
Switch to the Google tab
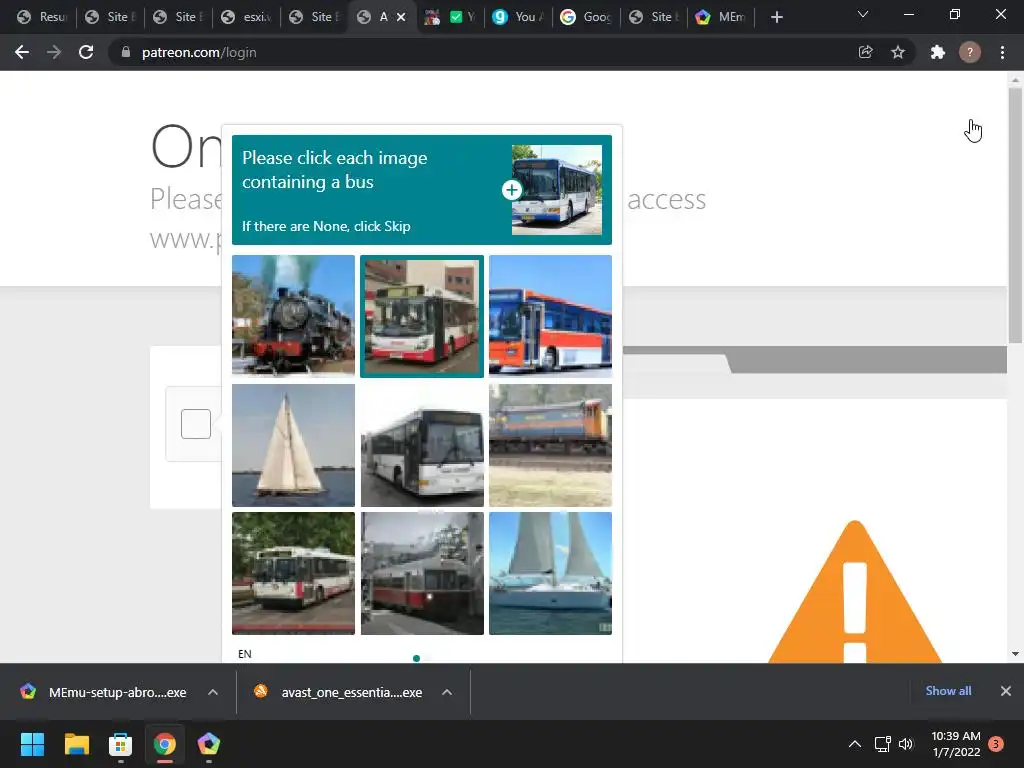coord(586,17)
